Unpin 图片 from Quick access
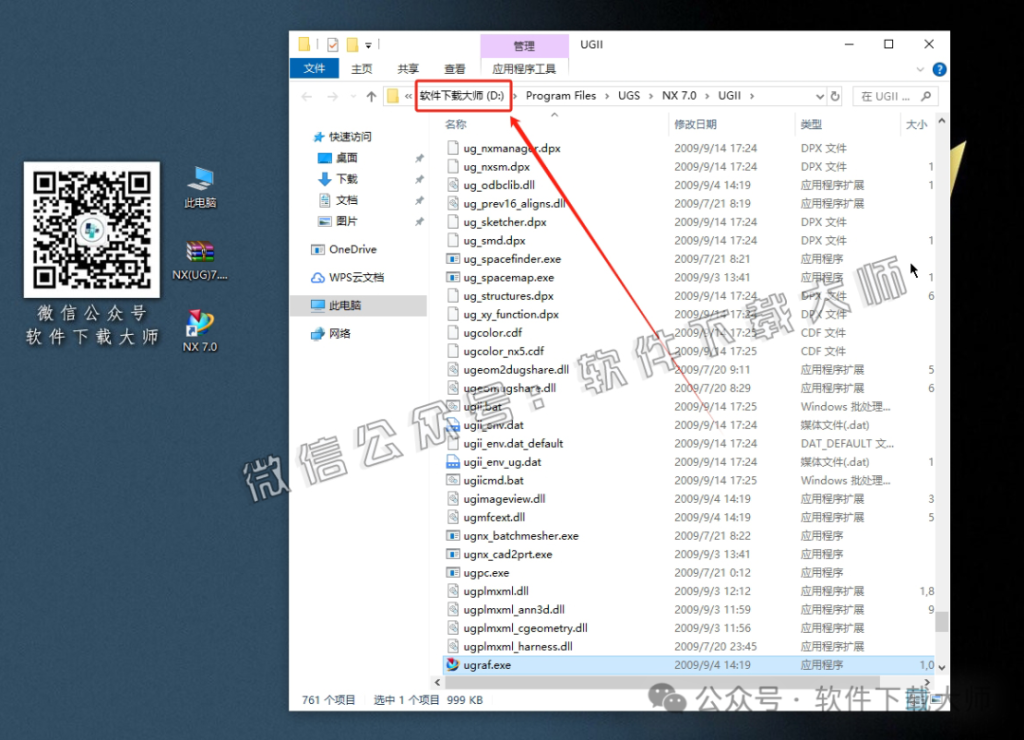This screenshot has height=740, width=1024. pyautogui.click(x=421, y=221)
